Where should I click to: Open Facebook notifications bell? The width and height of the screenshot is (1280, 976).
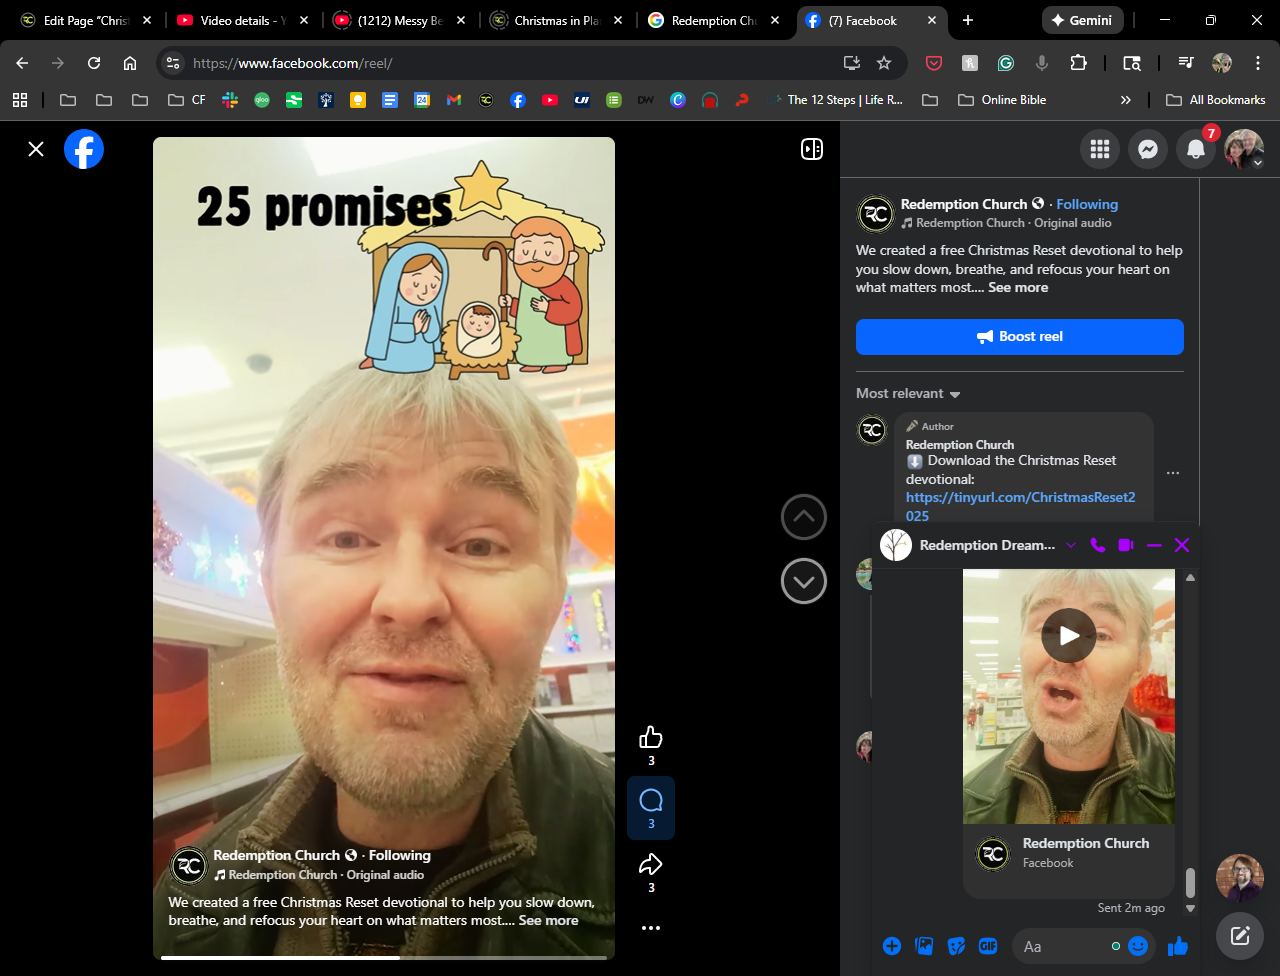pos(1196,149)
